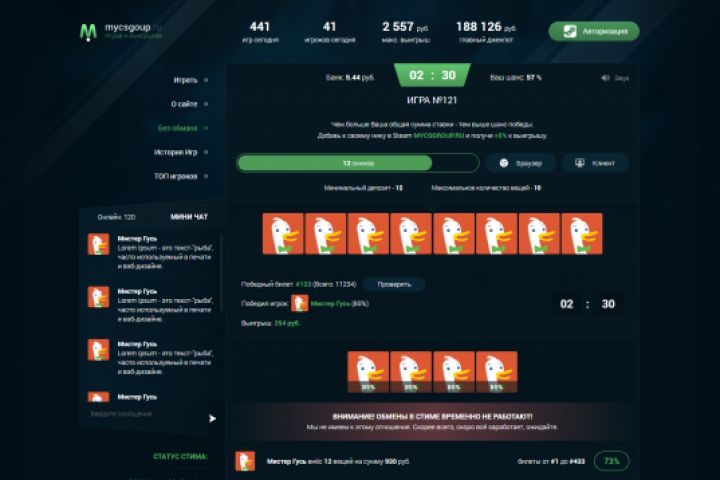Click the 188 126 руб. jackpot stat
This screenshot has width=720, height=480.
pyautogui.click(x=486, y=31)
